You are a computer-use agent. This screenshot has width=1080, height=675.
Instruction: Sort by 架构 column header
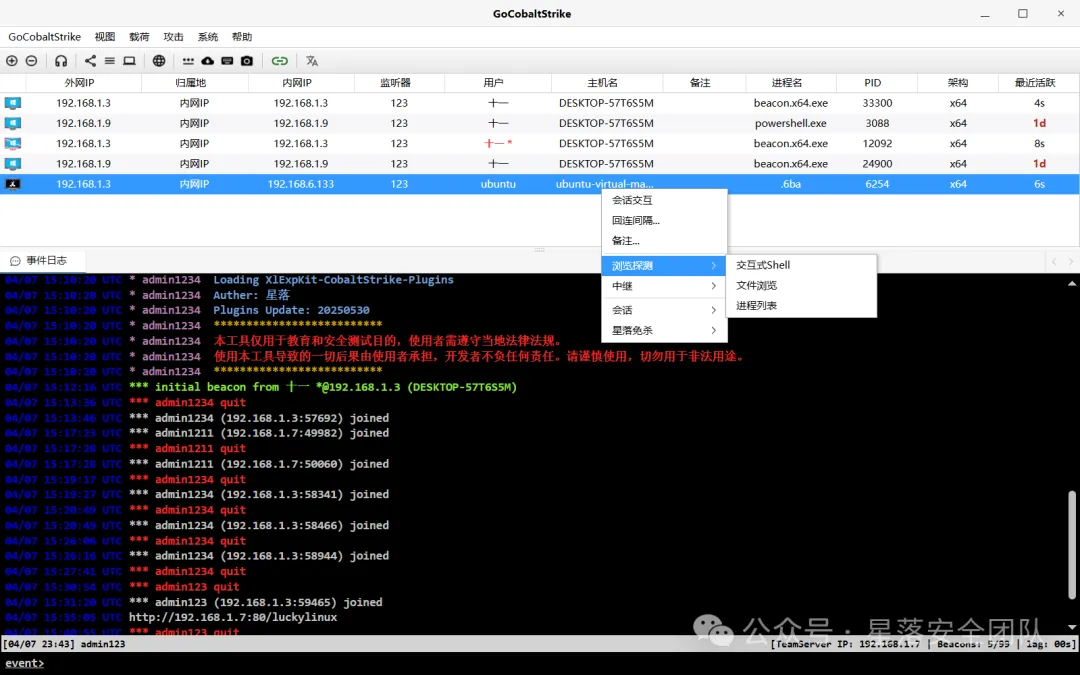click(957, 83)
